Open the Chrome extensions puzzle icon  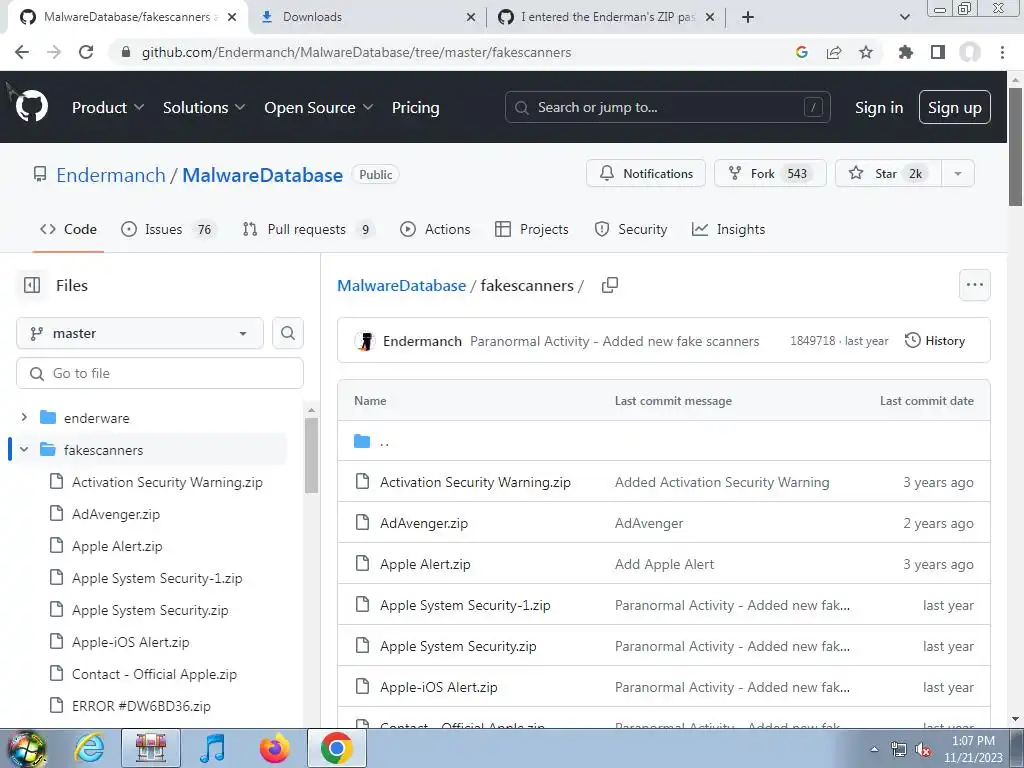click(905, 52)
